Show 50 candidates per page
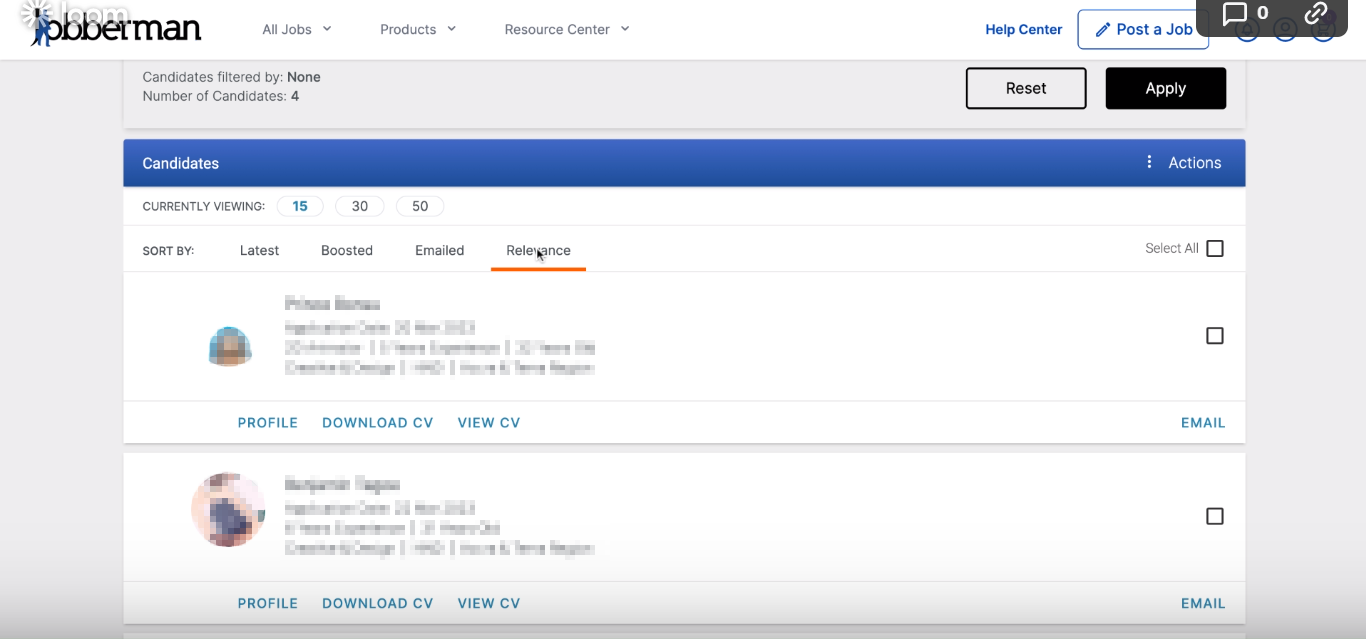This screenshot has width=1366, height=639. coord(419,206)
